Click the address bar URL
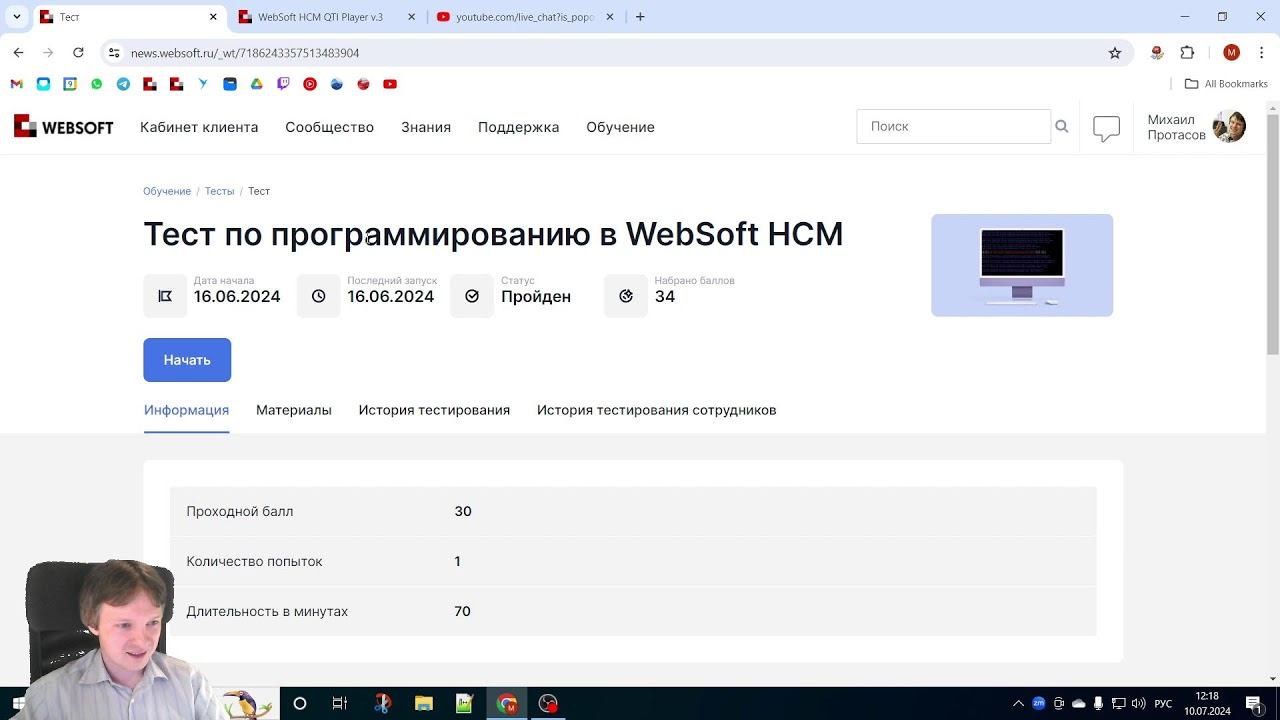1280x720 pixels. point(245,53)
